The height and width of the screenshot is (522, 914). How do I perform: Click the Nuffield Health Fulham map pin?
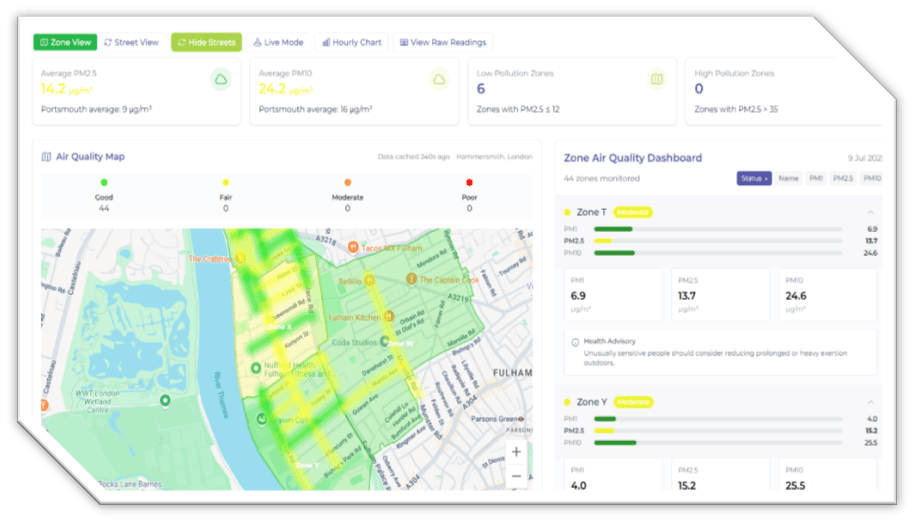click(x=255, y=368)
